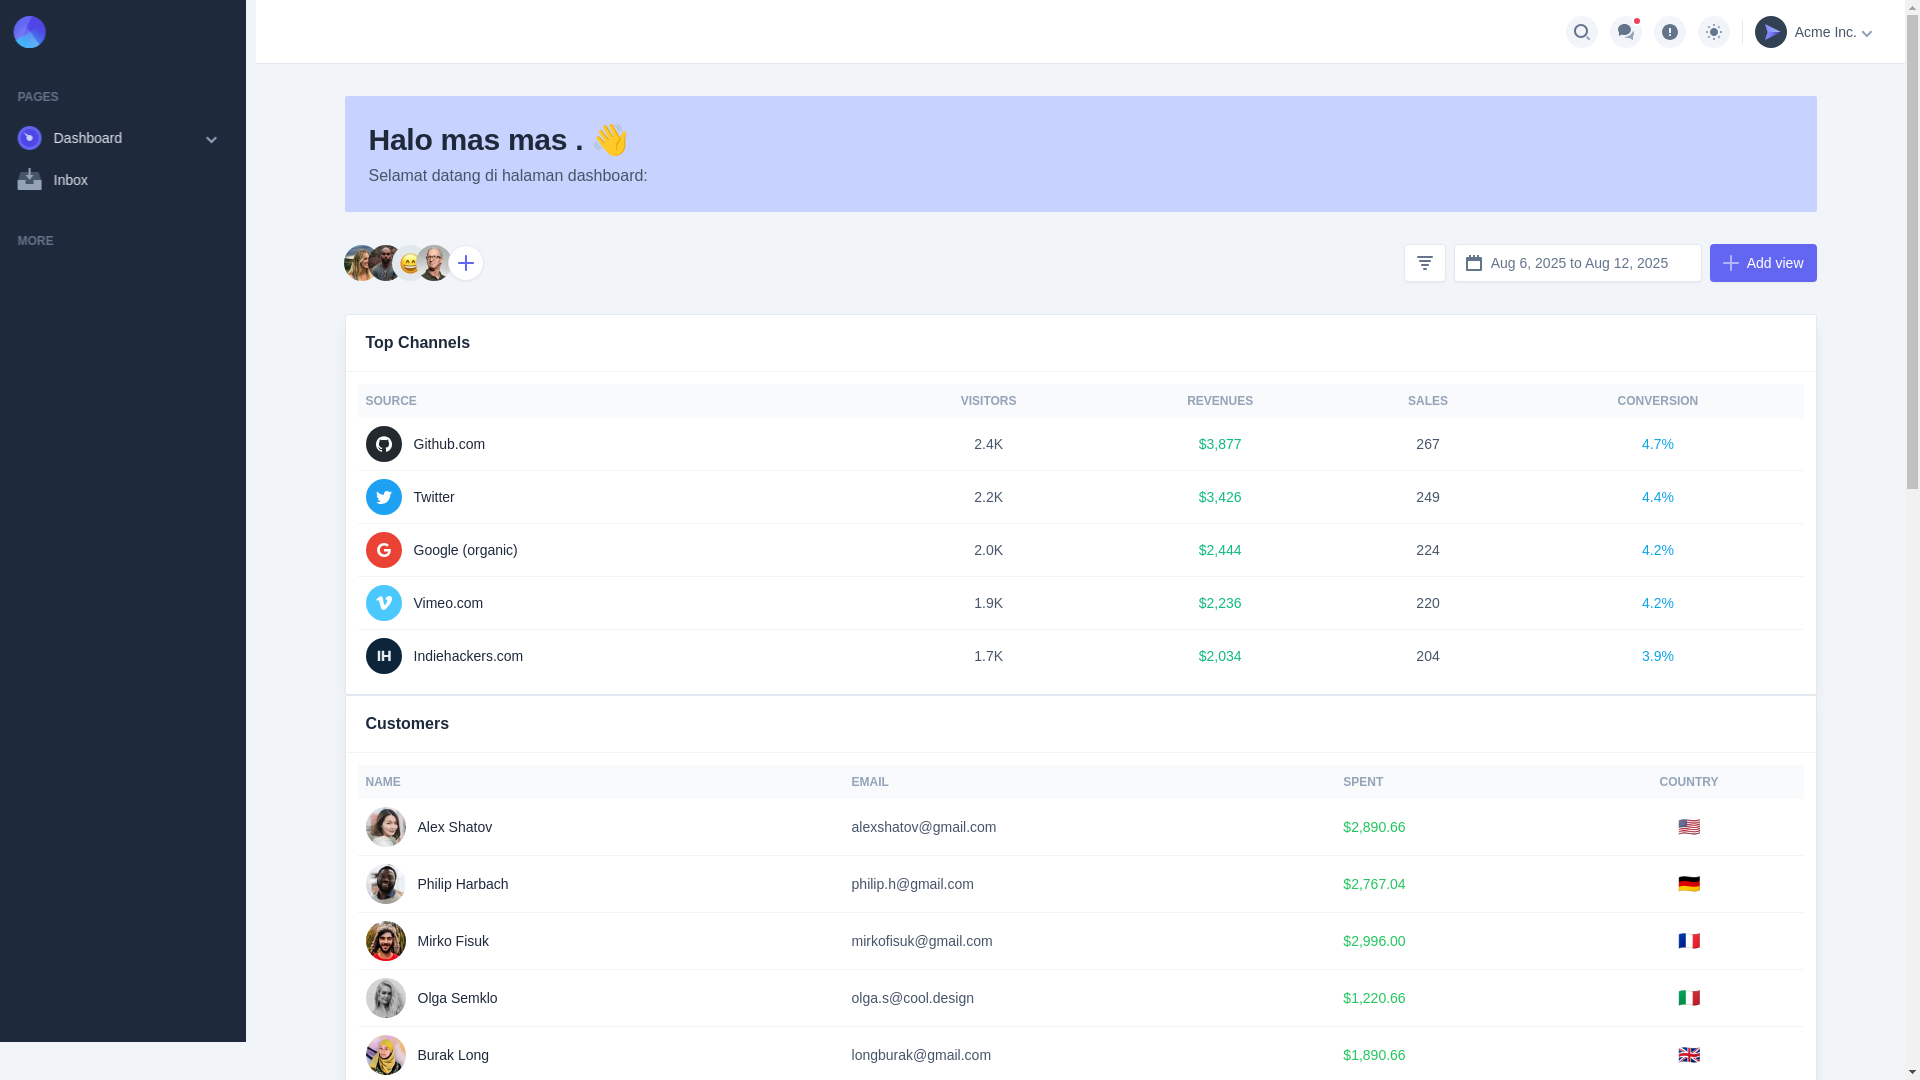The image size is (1920, 1080).
Task: Click olga.s@cool.design email
Action: pyautogui.click(x=912, y=998)
